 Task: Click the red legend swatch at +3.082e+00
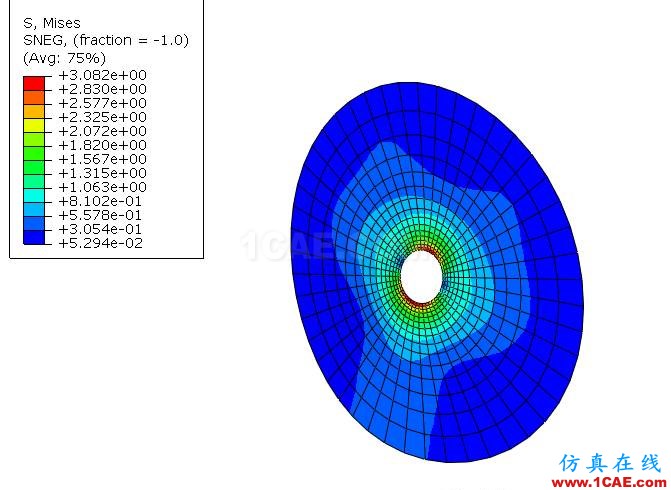tap(34, 83)
